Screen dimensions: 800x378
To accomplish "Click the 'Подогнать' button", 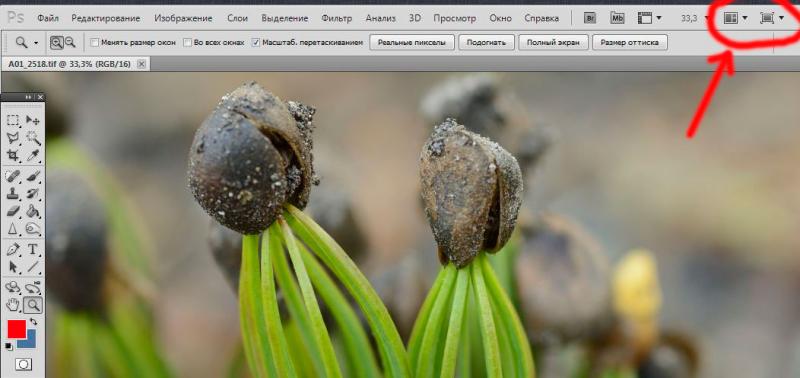I will point(486,43).
